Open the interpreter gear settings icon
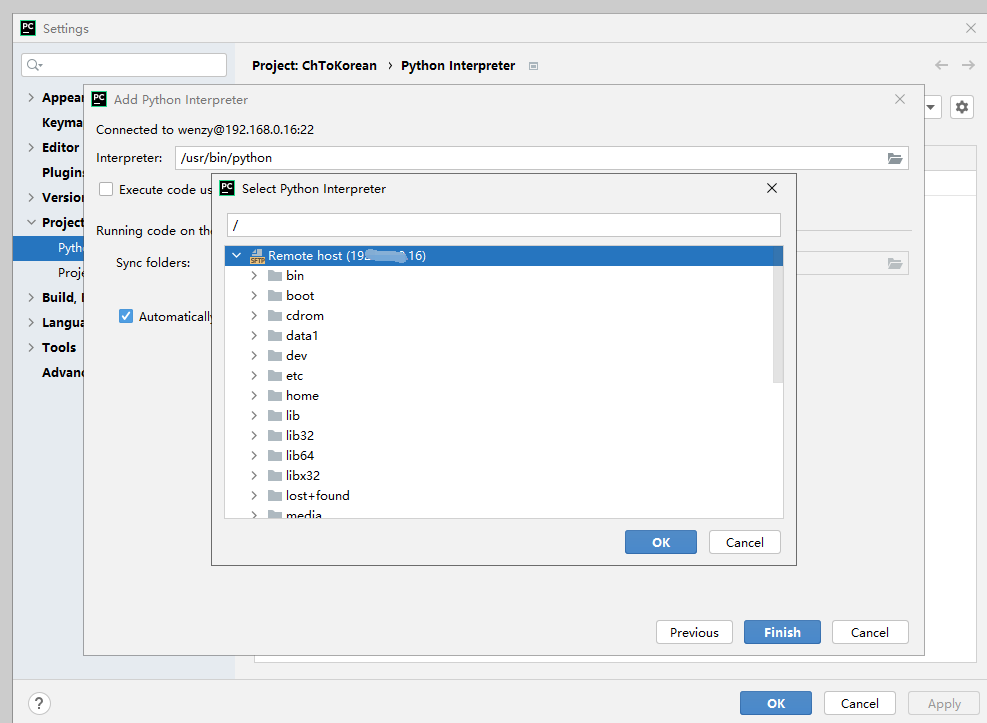 tap(961, 107)
